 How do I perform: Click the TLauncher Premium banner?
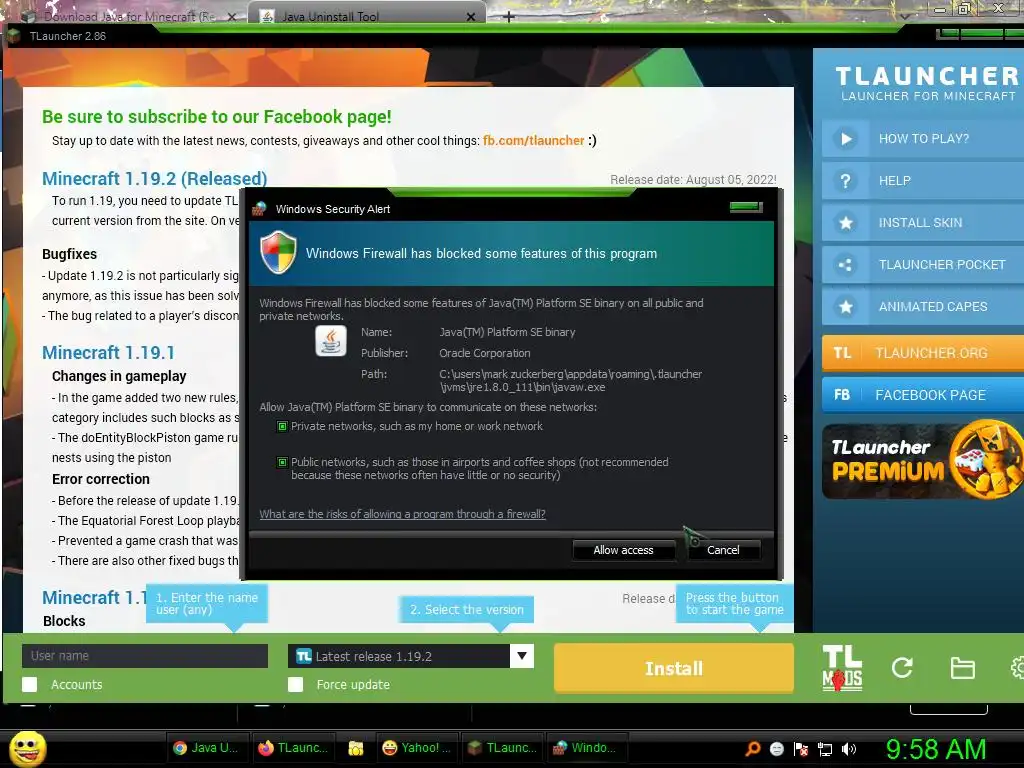click(923, 461)
